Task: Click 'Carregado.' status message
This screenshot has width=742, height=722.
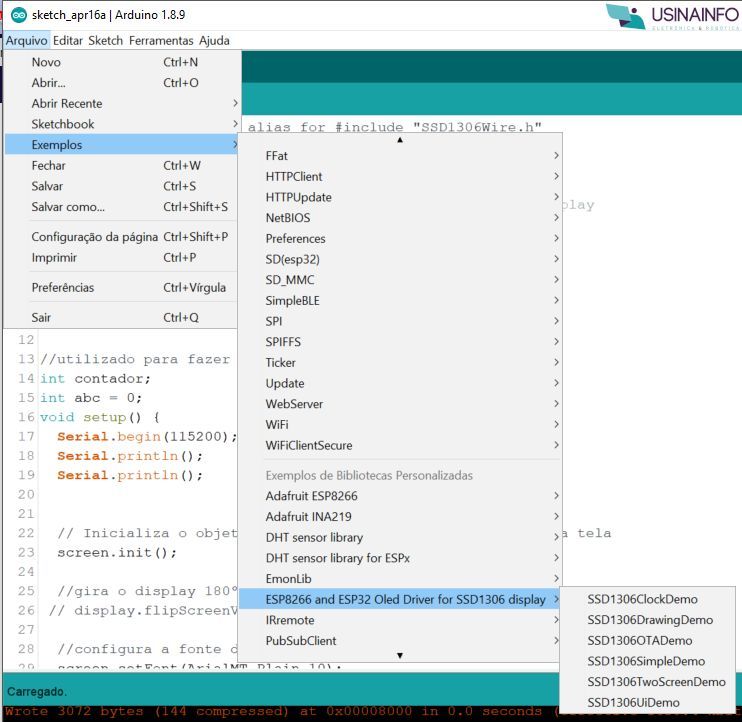Action: pyautogui.click(x=36, y=692)
